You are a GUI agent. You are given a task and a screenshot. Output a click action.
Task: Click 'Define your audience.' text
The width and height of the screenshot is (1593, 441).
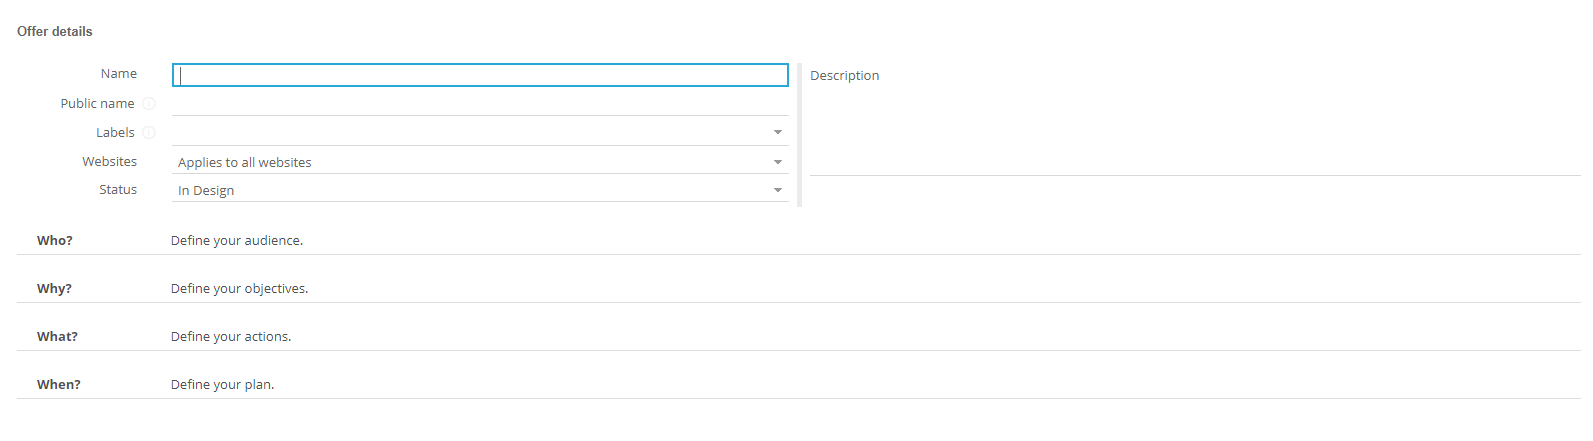237,241
